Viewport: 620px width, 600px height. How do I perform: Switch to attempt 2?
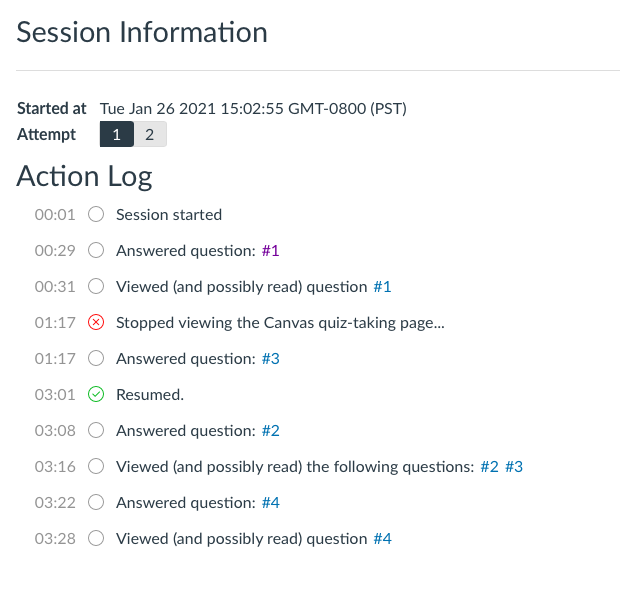pos(149,135)
